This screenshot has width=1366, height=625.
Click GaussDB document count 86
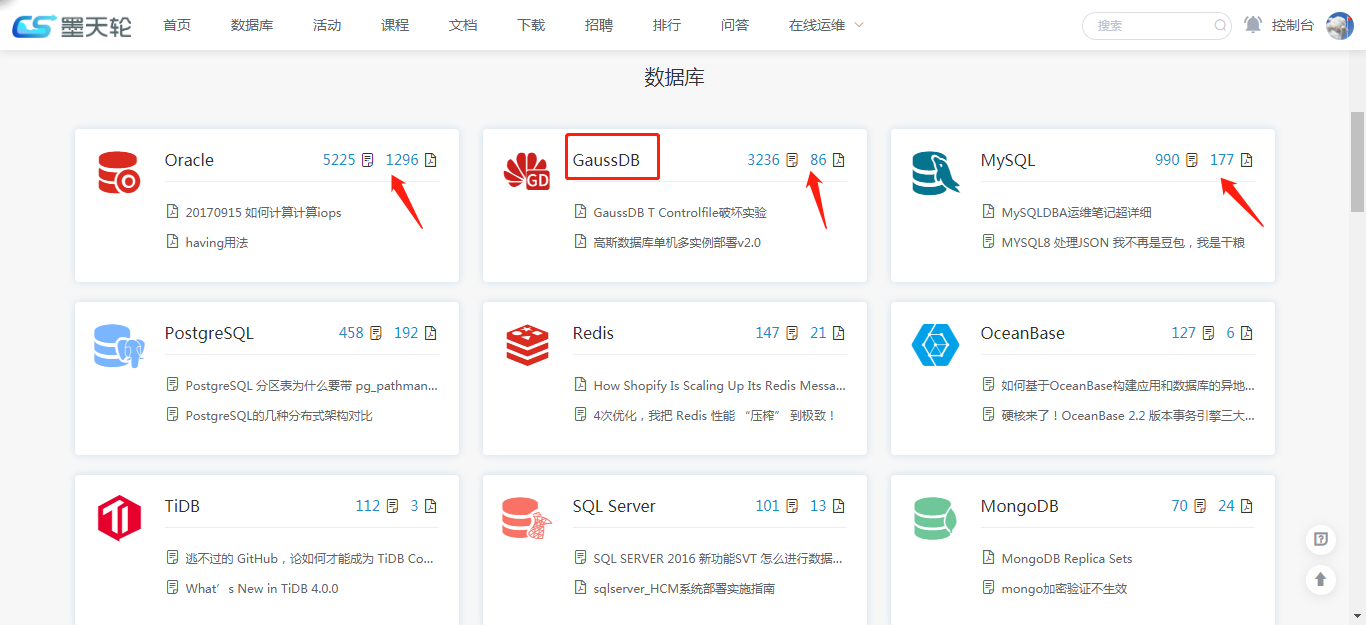(818, 160)
